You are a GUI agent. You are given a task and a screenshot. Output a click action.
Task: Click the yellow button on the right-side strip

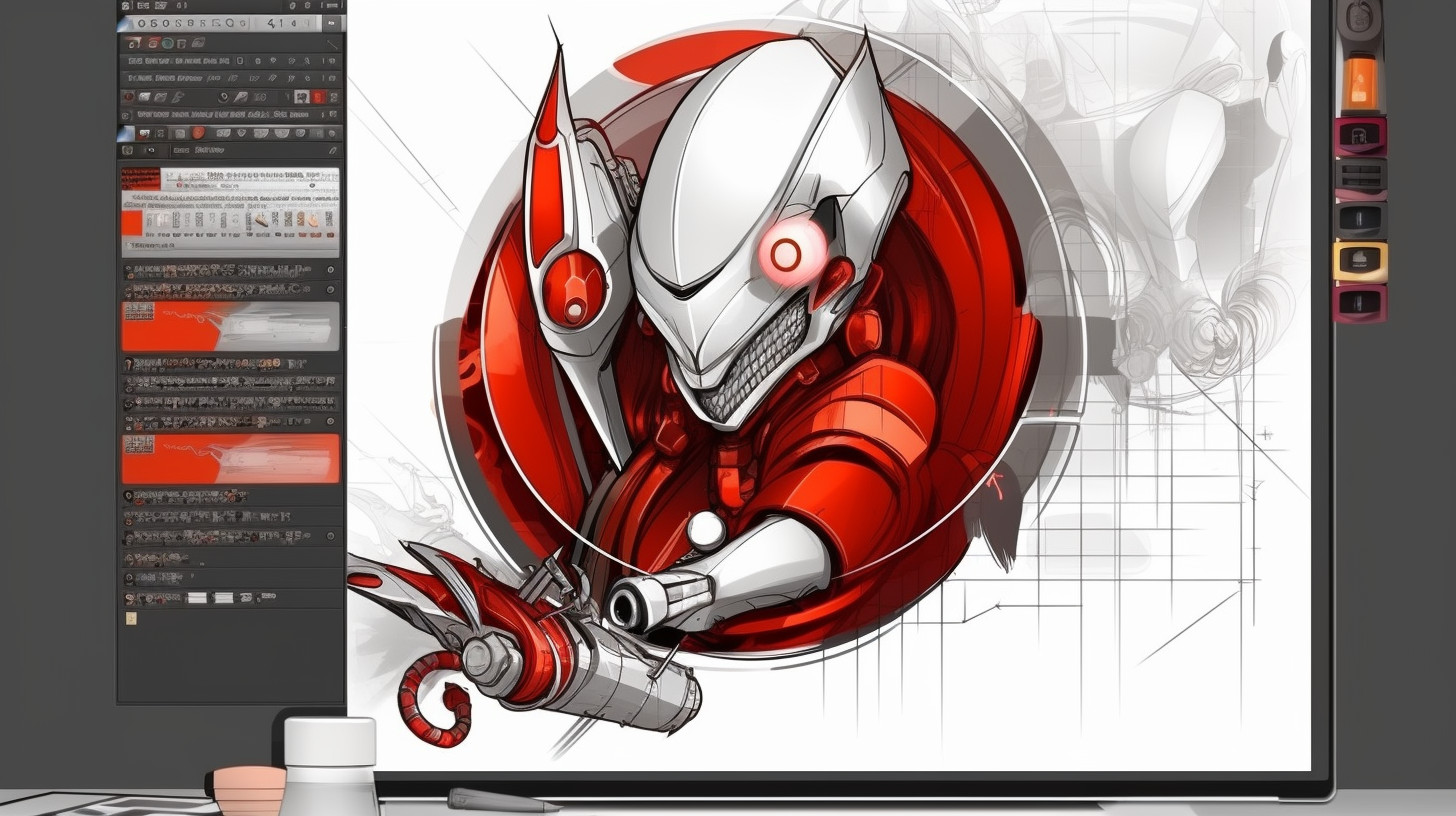(1360, 261)
